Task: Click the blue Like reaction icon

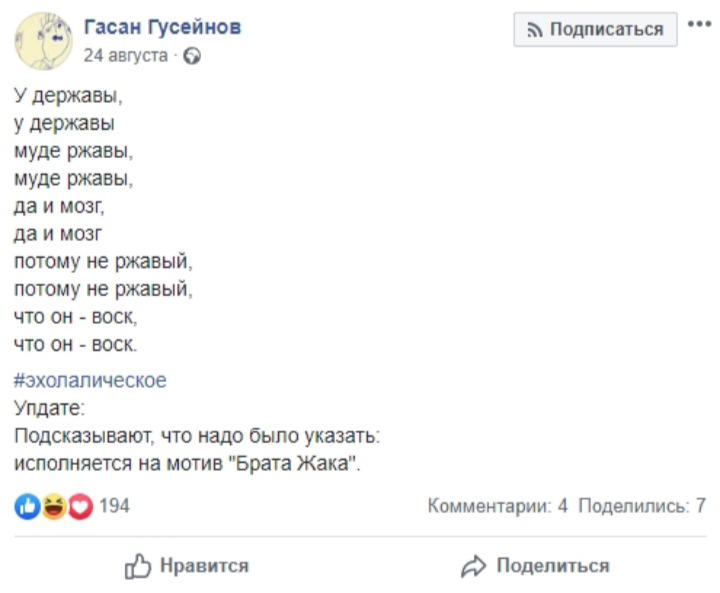Action: click(27, 506)
